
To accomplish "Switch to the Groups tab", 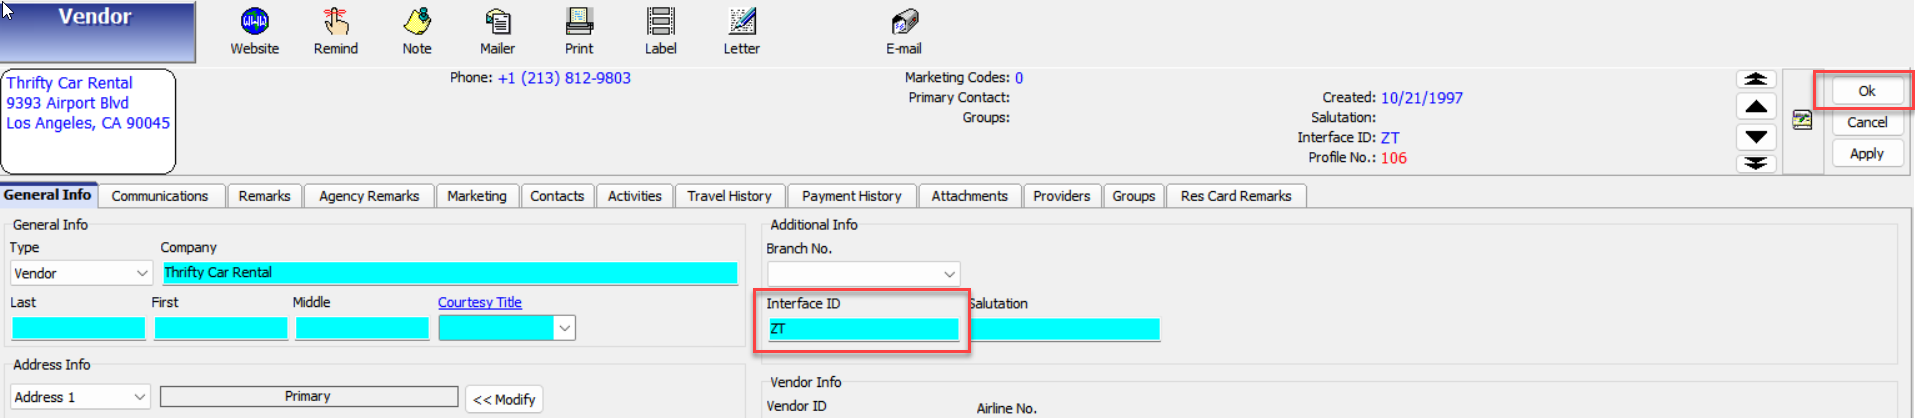I will click(x=1134, y=196).
